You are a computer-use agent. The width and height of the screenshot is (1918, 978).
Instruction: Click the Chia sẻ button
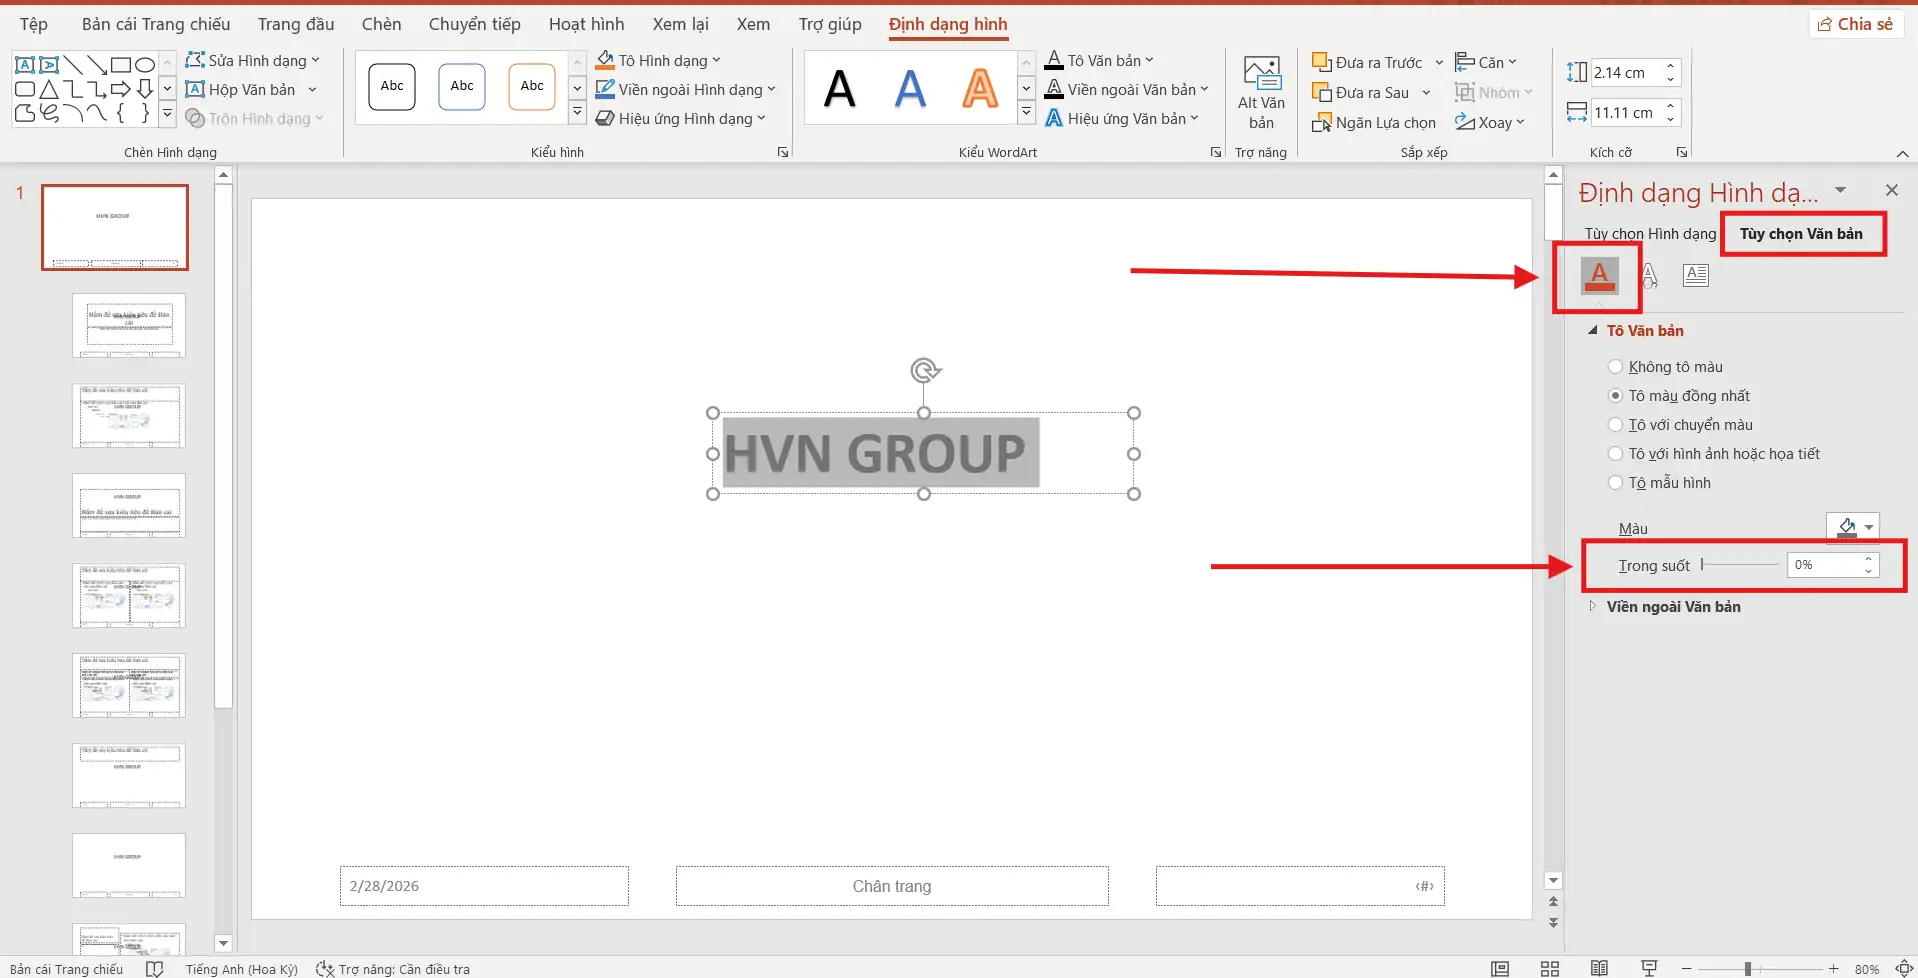1855,23
